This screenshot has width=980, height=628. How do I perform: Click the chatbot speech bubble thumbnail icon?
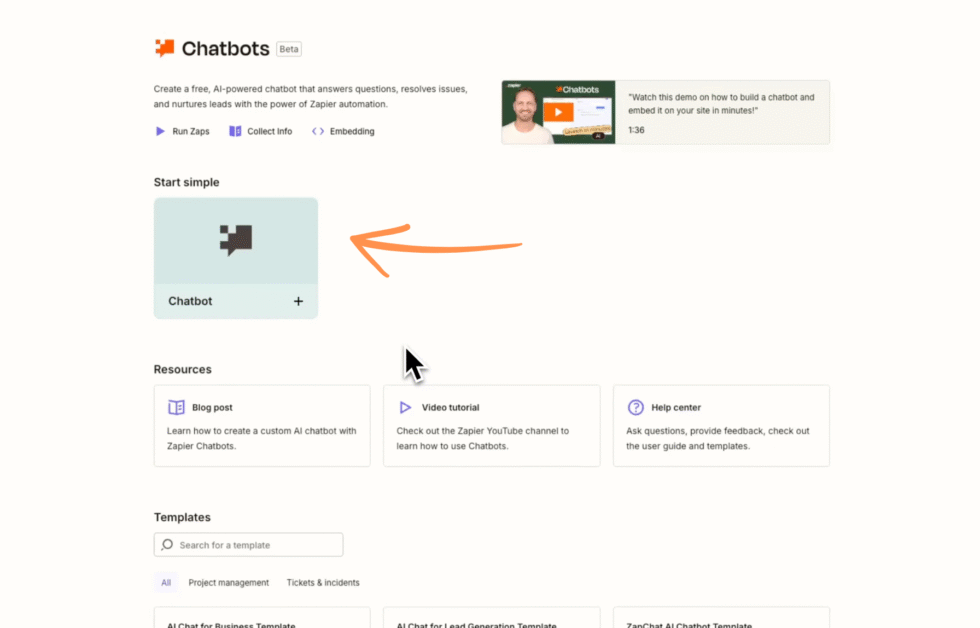235,240
